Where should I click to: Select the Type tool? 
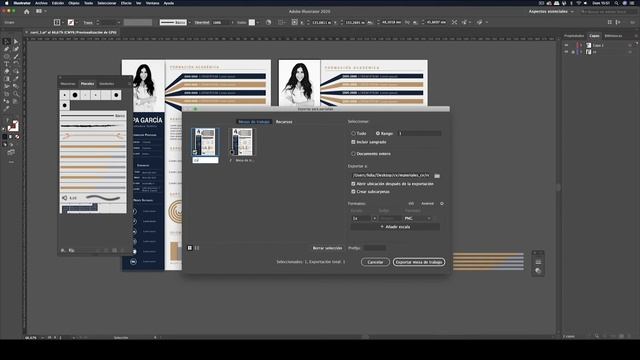pyautogui.click(x=7, y=64)
